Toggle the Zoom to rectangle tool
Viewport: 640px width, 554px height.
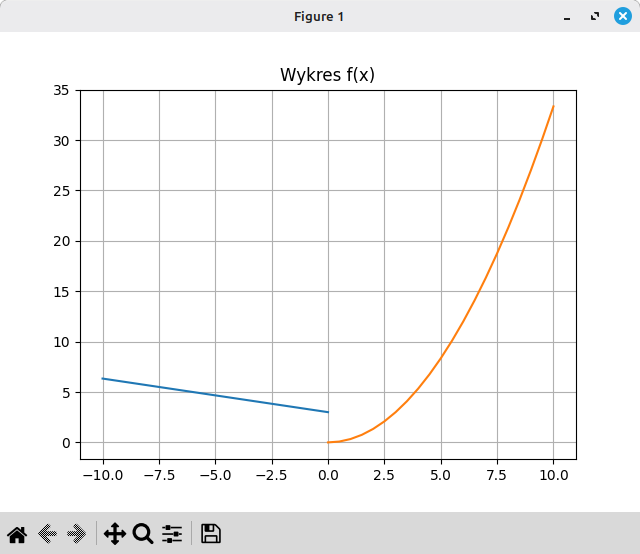click(x=143, y=534)
